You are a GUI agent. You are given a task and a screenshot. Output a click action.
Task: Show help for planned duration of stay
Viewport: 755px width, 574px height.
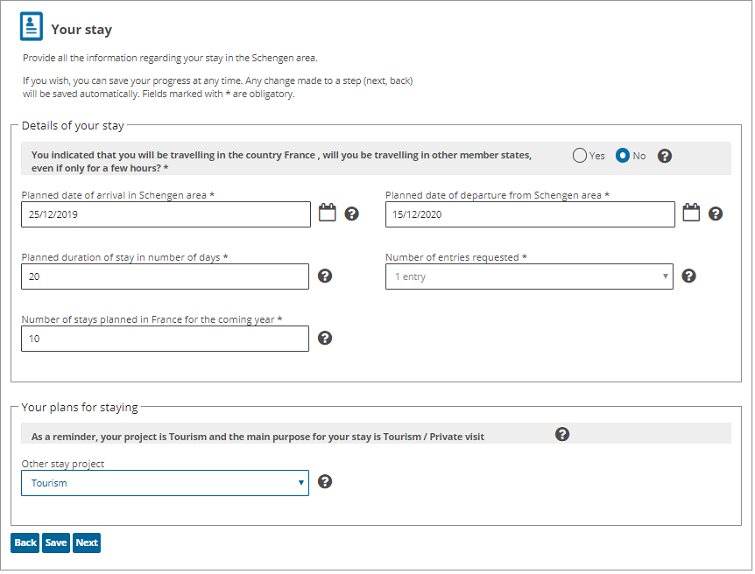(324, 276)
